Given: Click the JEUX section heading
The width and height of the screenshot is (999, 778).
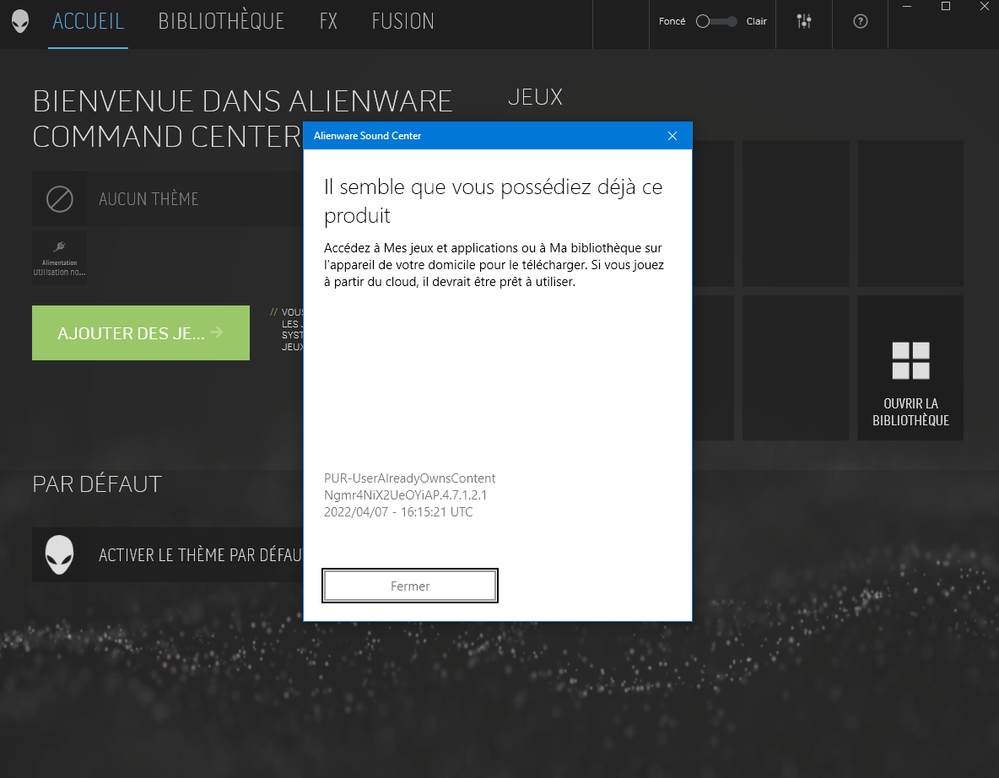Looking at the screenshot, I should click(535, 97).
